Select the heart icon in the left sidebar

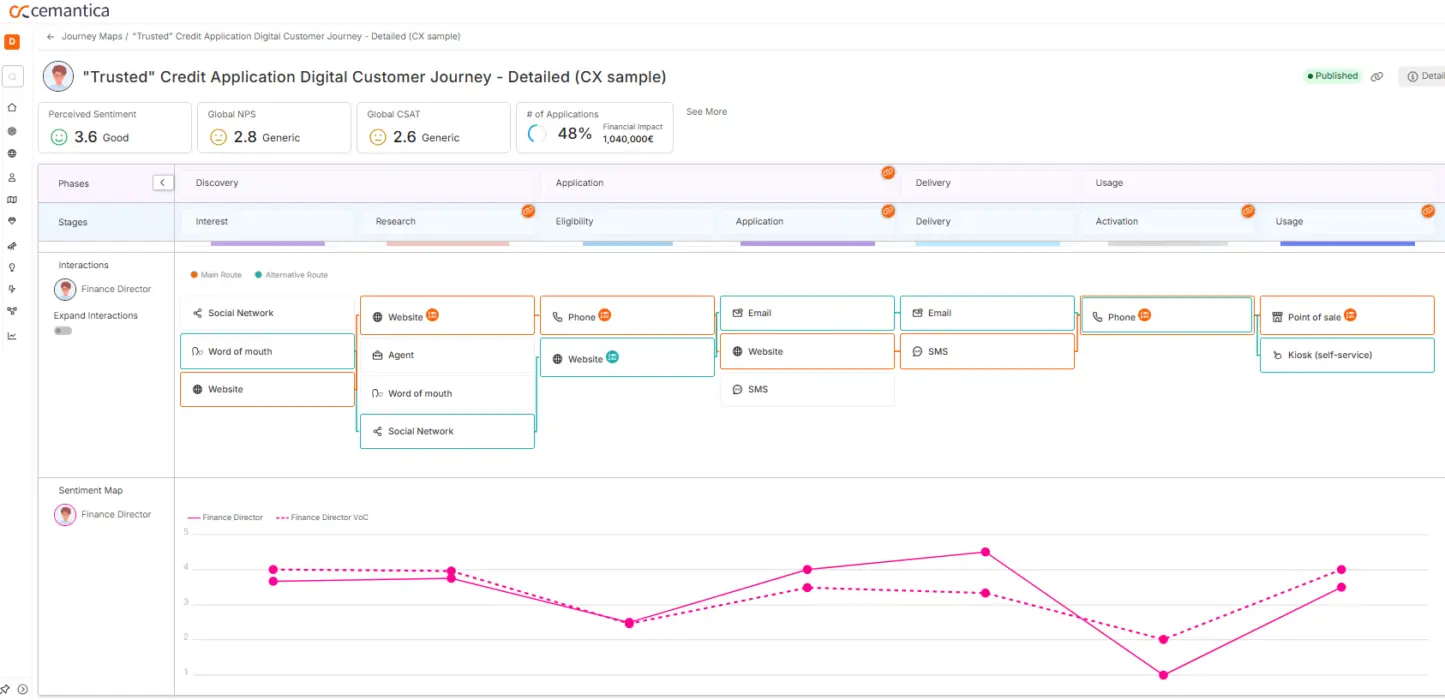click(x=12, y=222)
